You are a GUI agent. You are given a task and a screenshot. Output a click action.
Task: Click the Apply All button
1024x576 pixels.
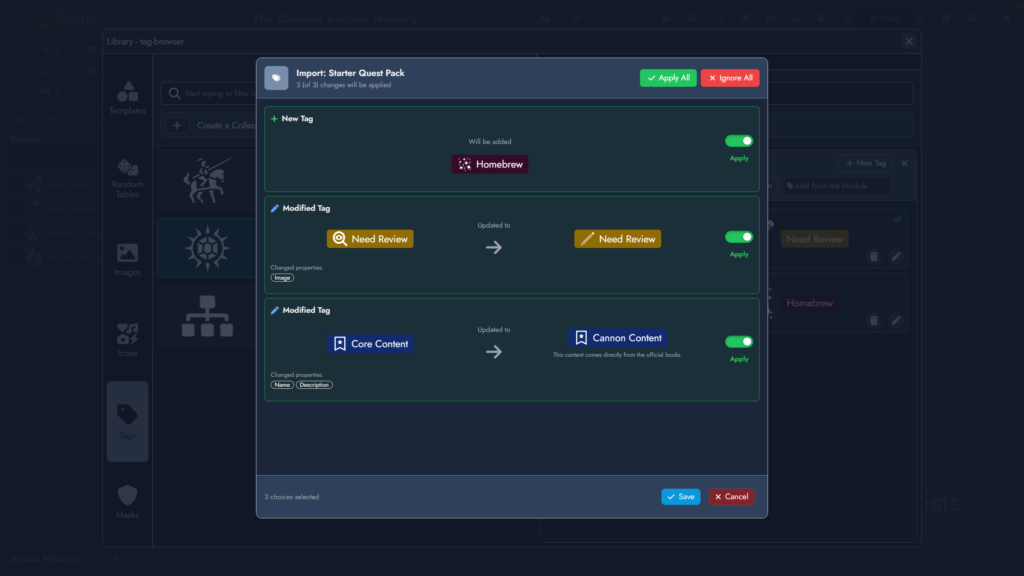click(x=668, y=78)
